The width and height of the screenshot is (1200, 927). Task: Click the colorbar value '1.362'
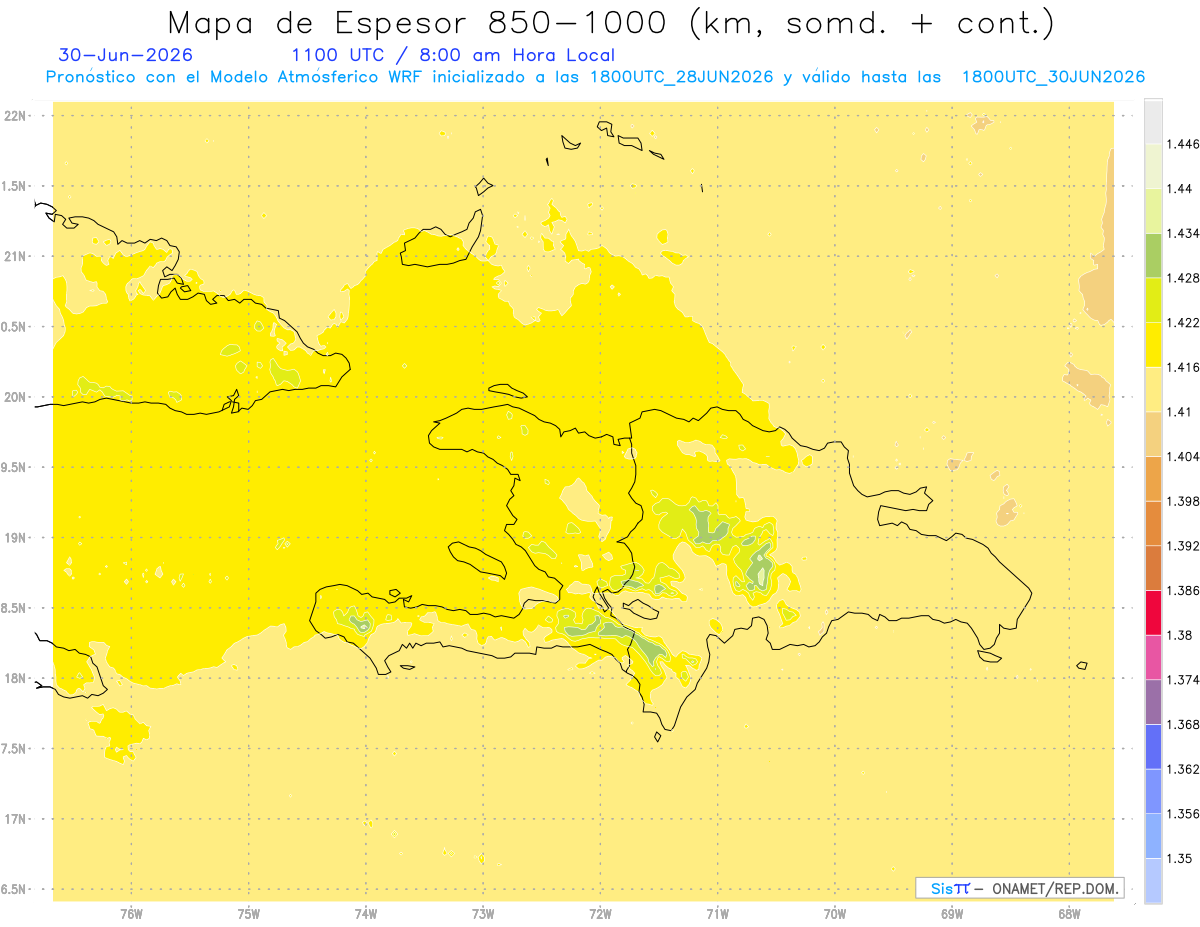pyautogui.click(x=1184, y=769)
